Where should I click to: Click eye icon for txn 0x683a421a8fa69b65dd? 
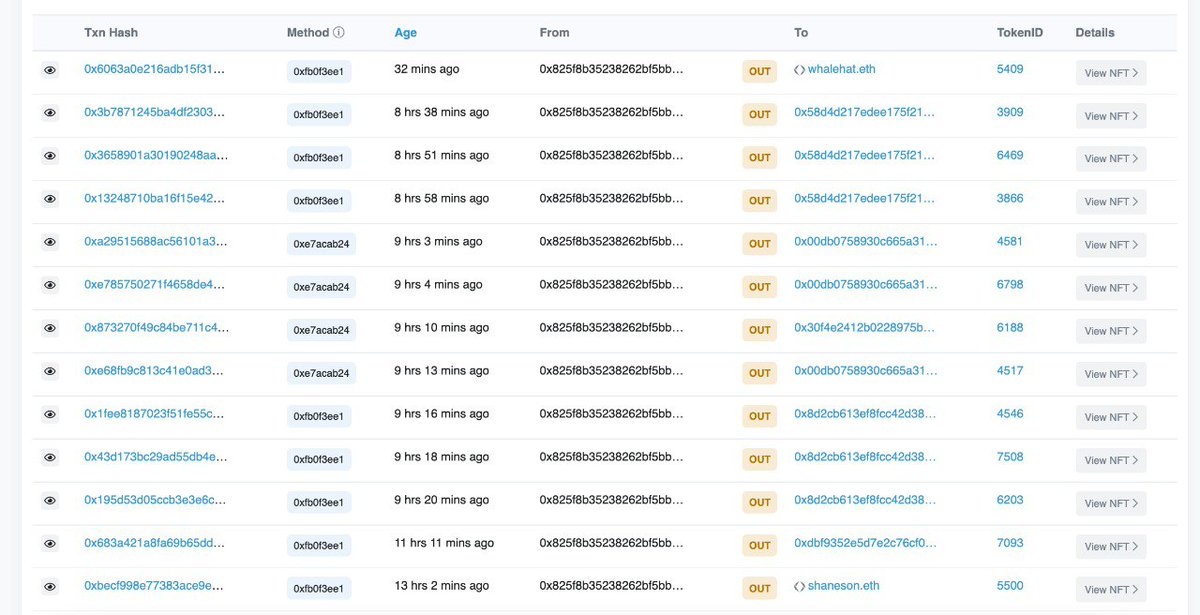(x=50, y=543)
